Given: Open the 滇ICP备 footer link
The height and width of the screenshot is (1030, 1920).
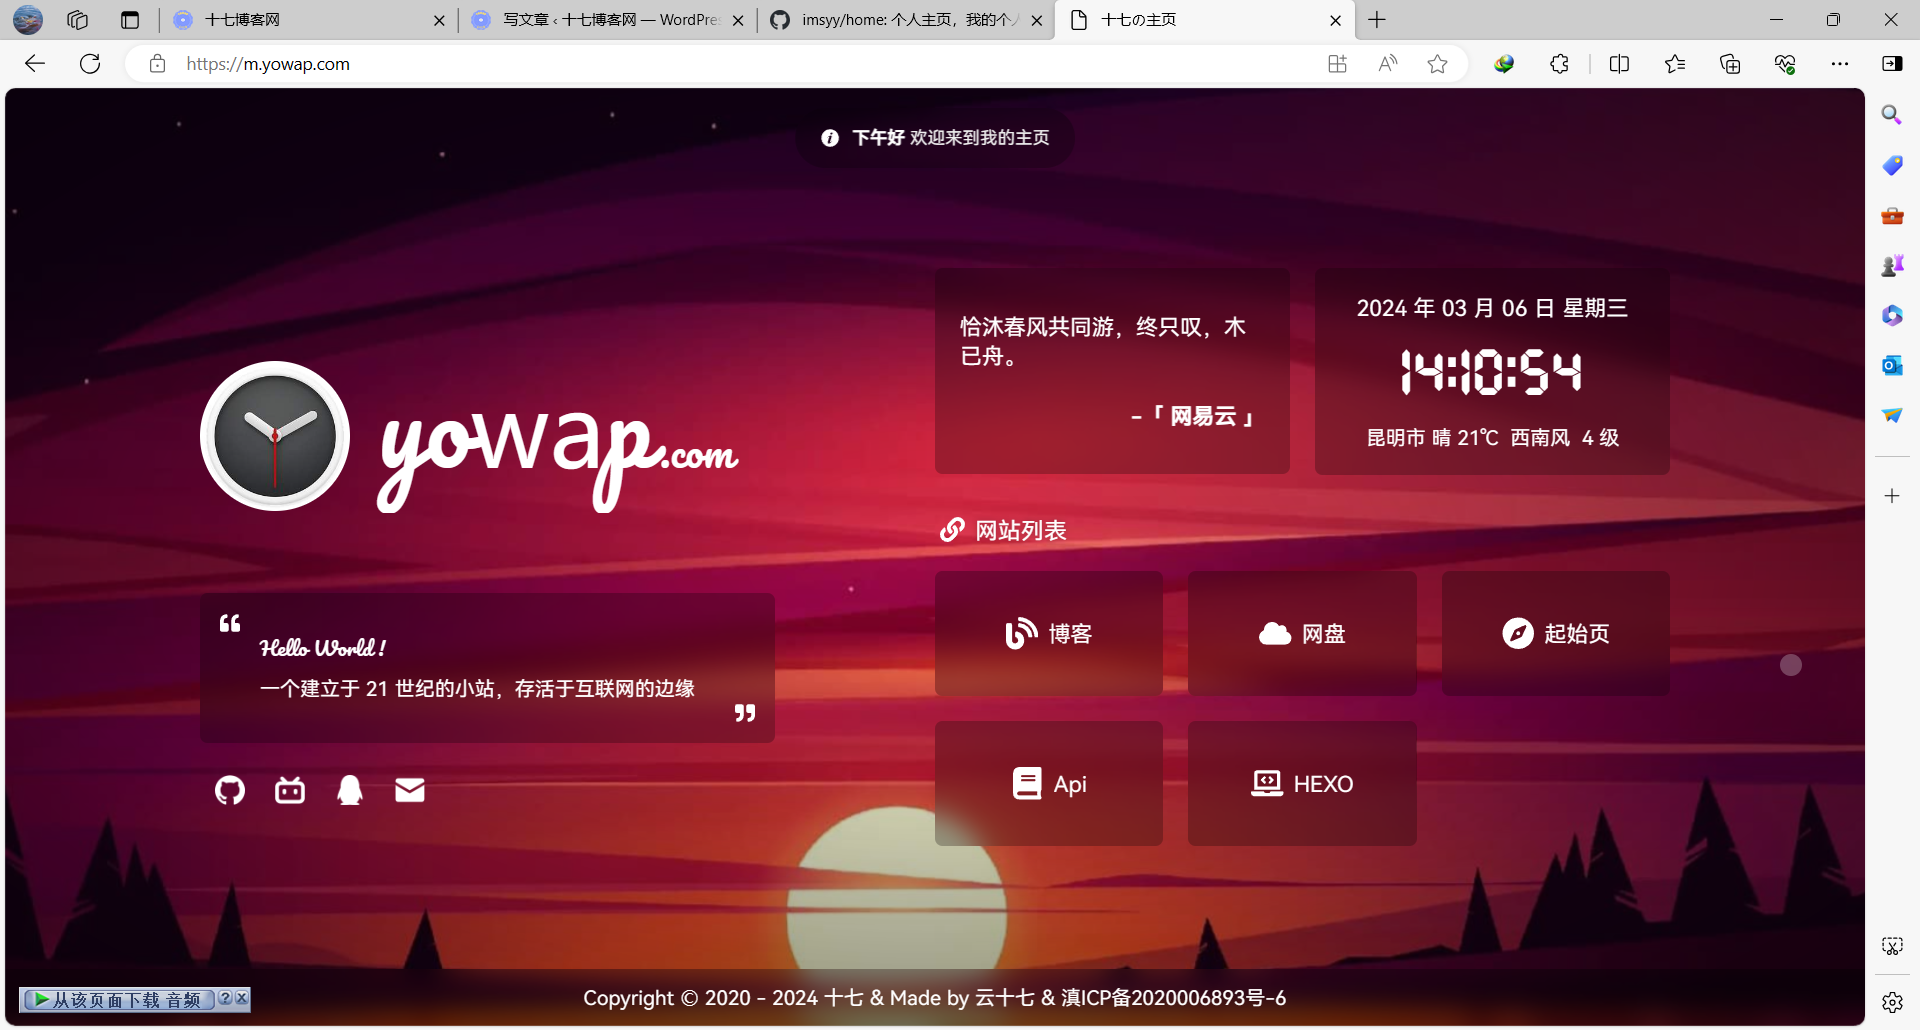Looking at the screenshot, I should click(x=1175, y=997).
